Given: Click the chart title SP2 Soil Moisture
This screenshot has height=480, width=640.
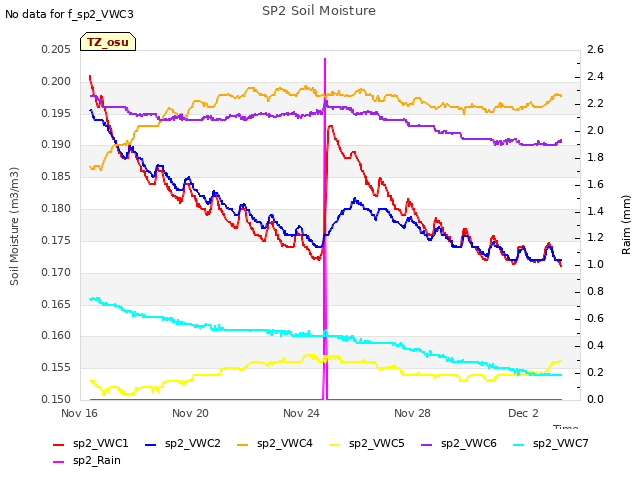Looking at the screenshot, I should pyautogui.click(x=319, y=11).
